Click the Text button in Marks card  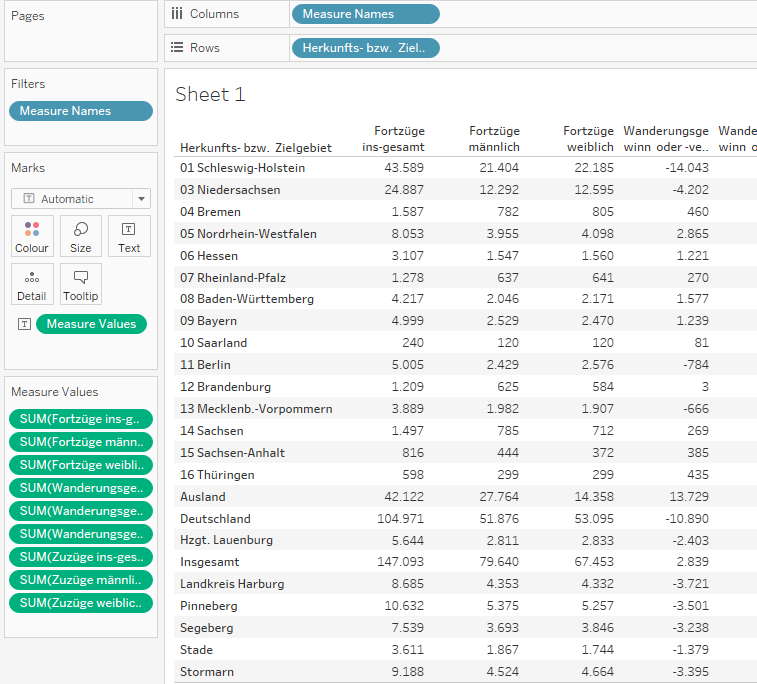pyautogui.click(x=129, y=236)
